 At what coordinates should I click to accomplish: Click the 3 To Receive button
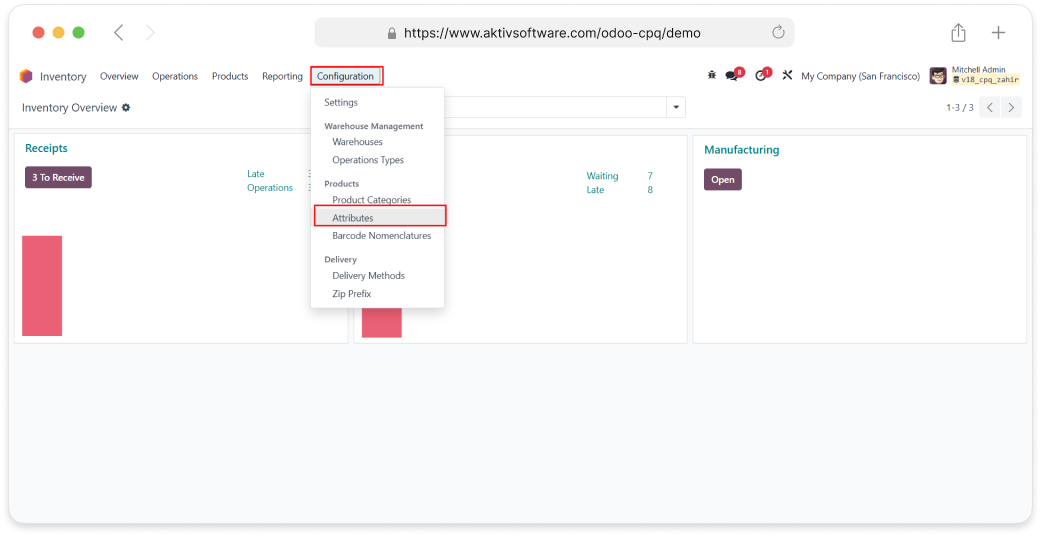tap(58, 178)
